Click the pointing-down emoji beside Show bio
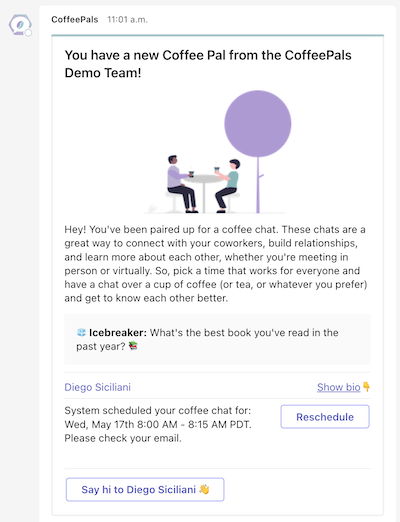 point(366,387)
